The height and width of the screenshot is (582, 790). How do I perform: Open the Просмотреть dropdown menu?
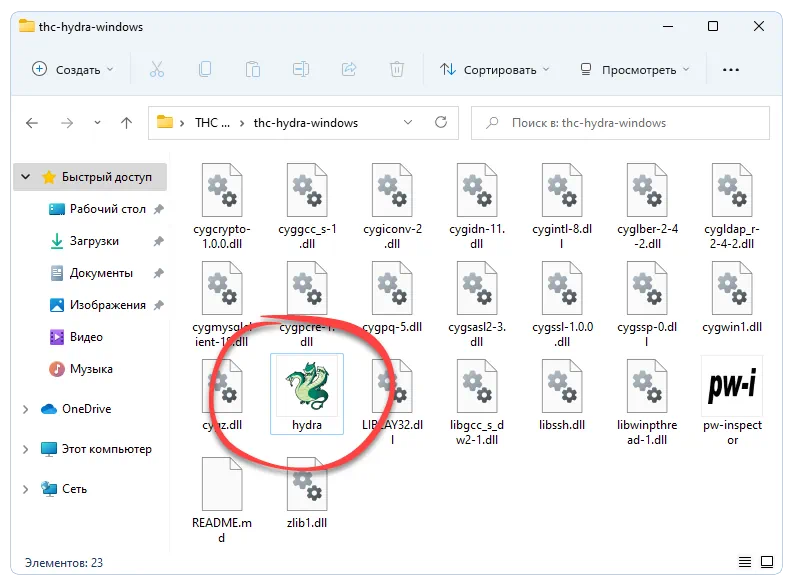coord(635,70)
